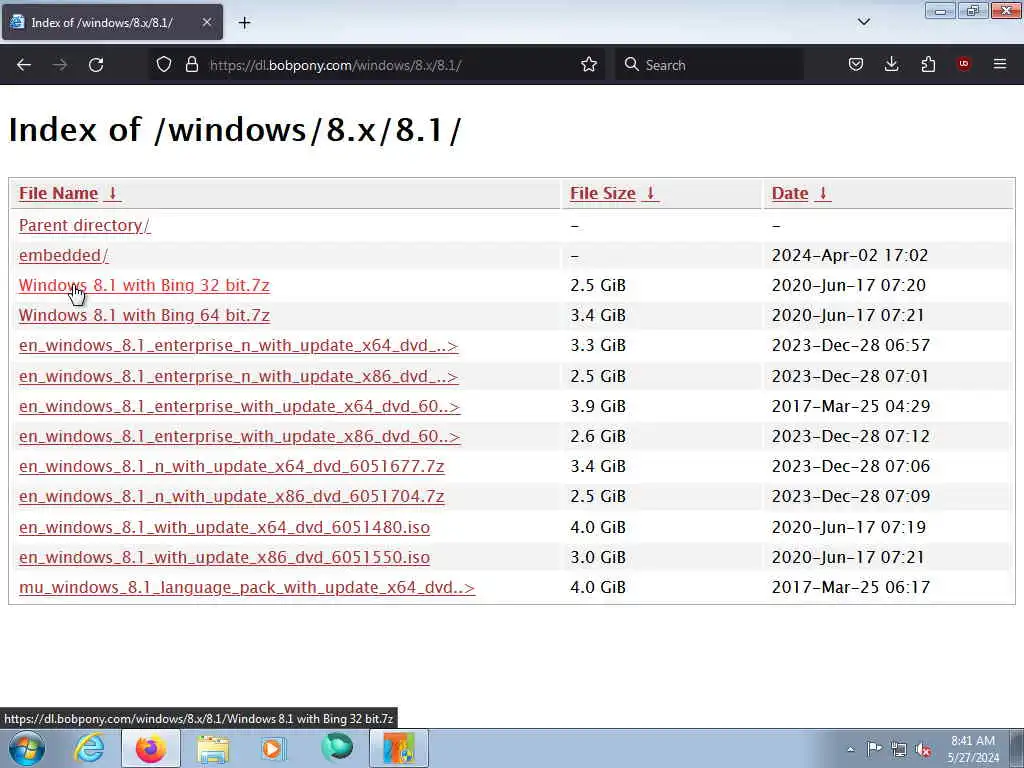1024x768 pixels.
Task: Click the 2024-Apr-02 17:02 date cell
Action: [x=850, y=255]
